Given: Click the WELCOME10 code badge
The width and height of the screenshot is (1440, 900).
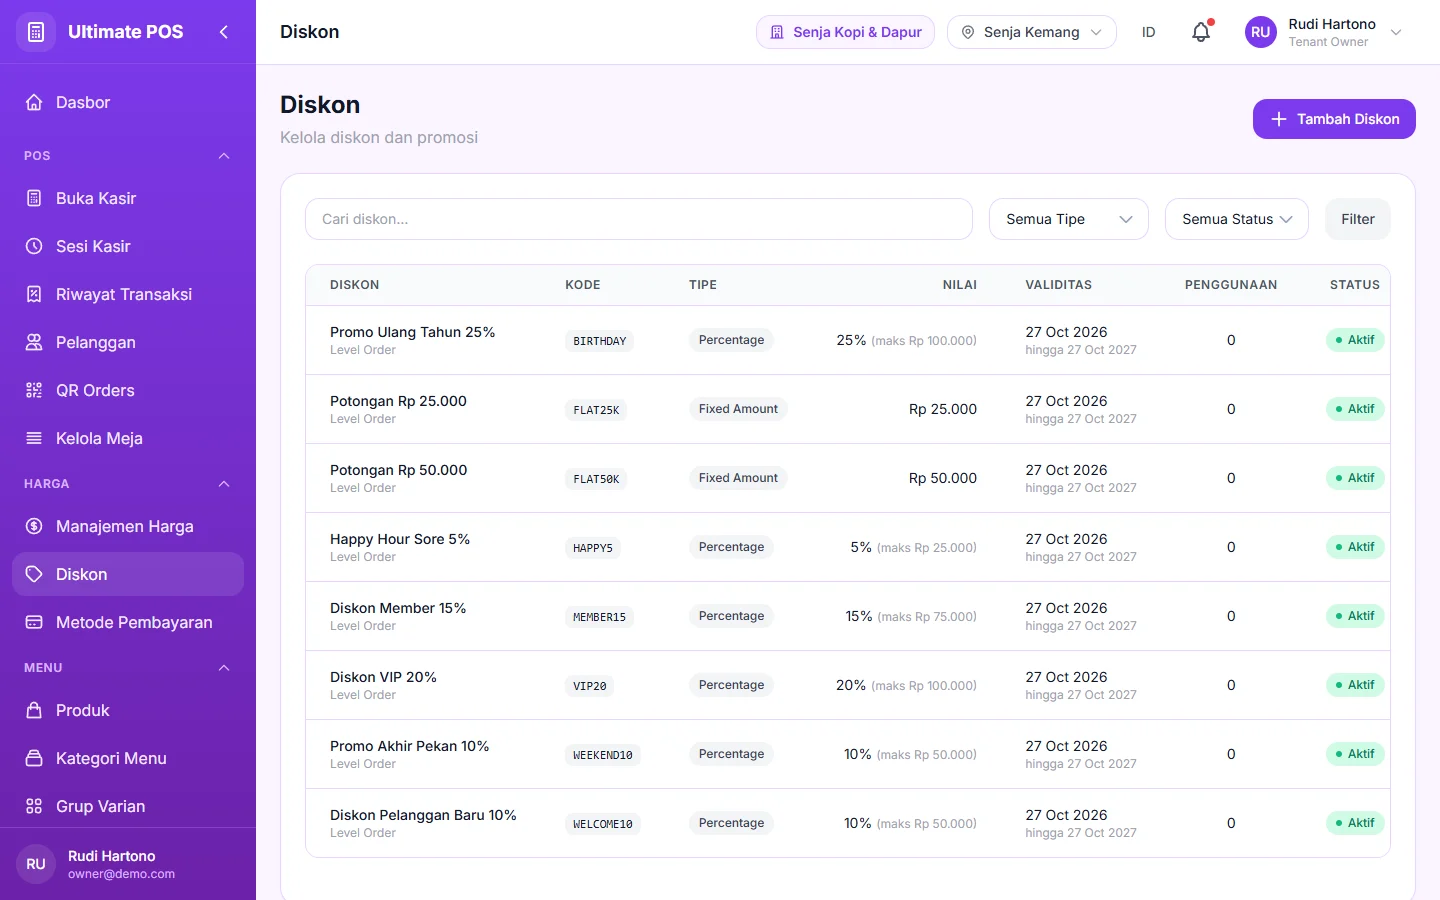Looking at the screenshot, I should 603,824.
